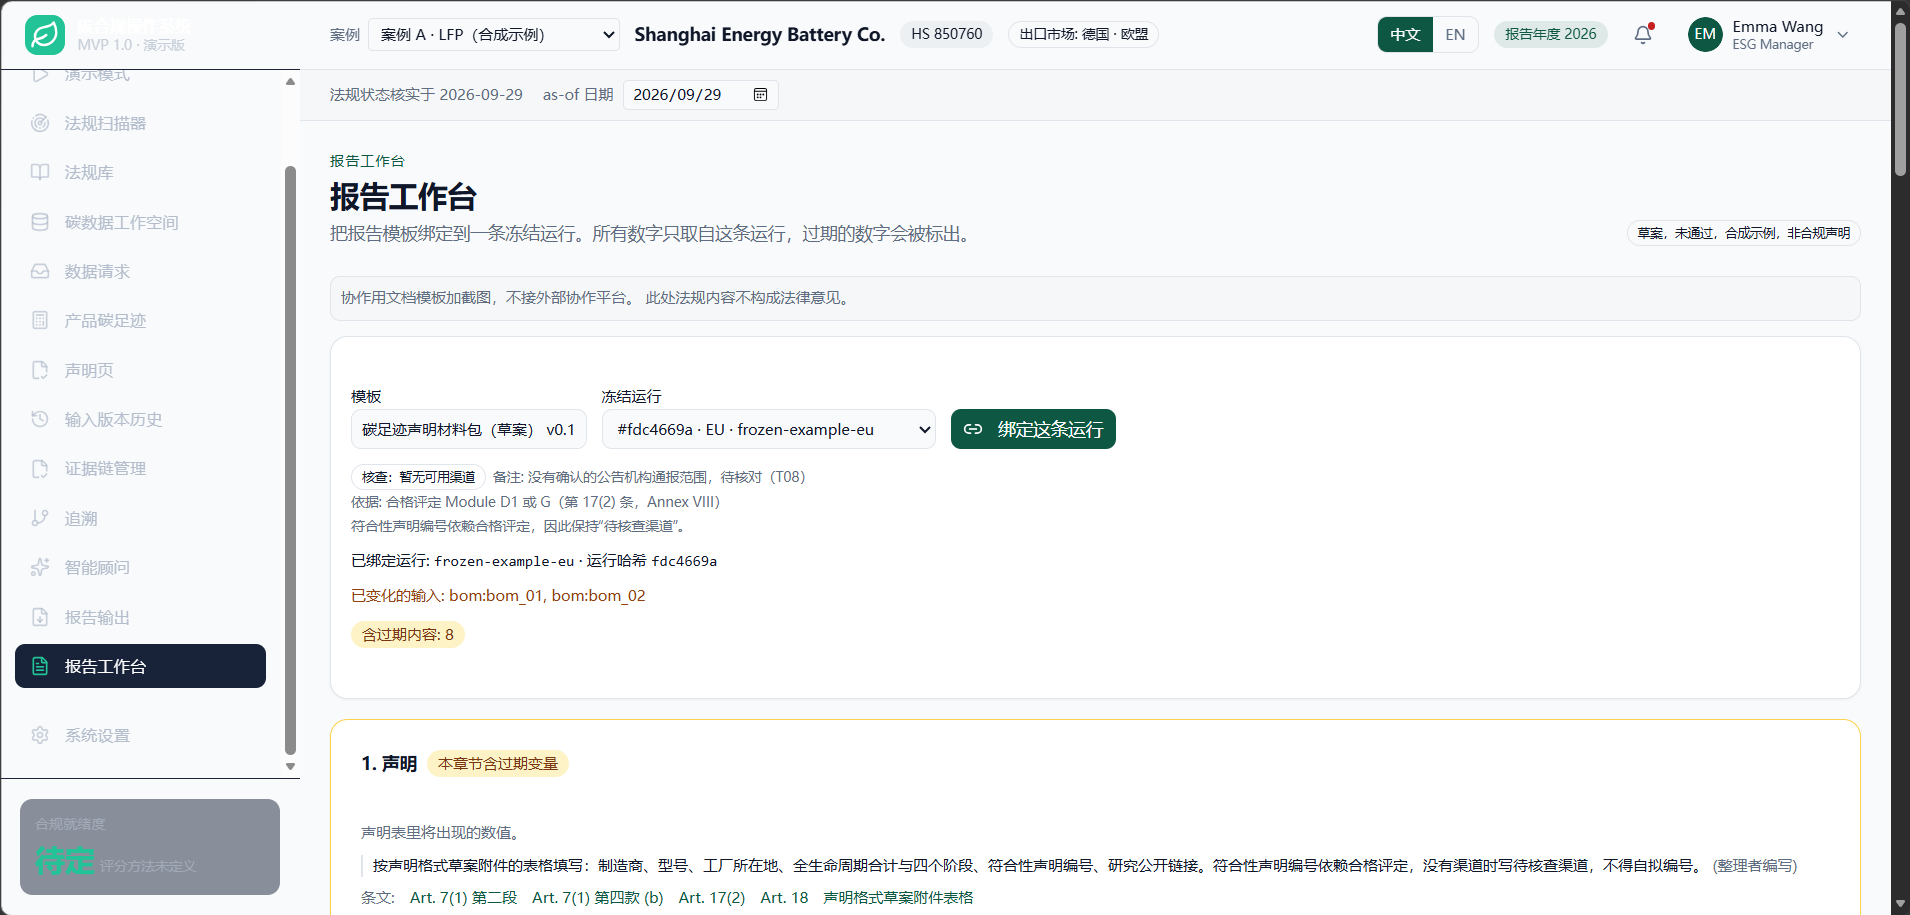
Task: Open the Art. 18 article link
Action: point(784,898)
